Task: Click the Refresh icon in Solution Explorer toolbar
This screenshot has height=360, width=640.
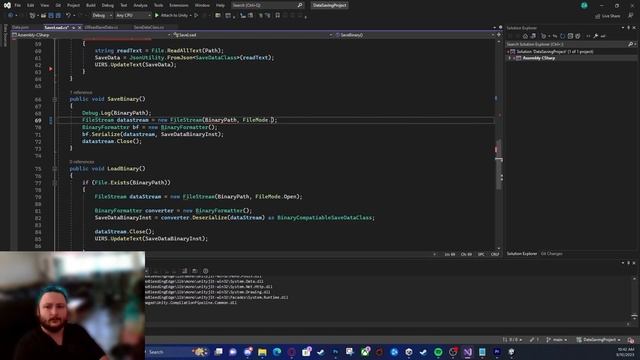Action: click(x=562, y=36)
